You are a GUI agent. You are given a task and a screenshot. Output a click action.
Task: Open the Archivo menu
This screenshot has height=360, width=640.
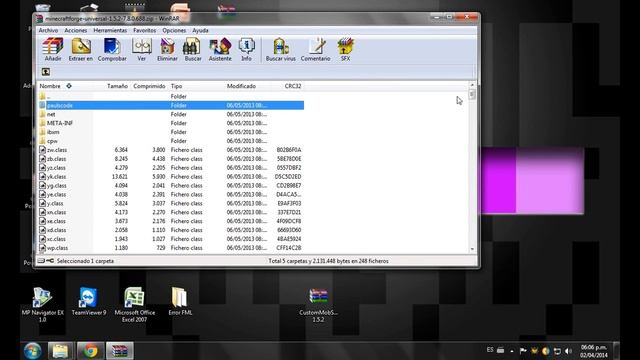coord(48,31)
